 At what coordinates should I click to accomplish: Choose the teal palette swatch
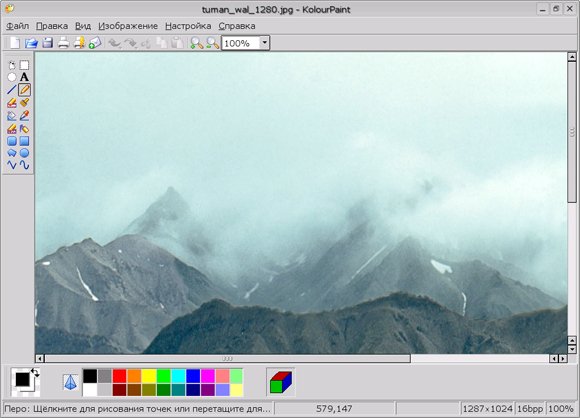(178, 390)
